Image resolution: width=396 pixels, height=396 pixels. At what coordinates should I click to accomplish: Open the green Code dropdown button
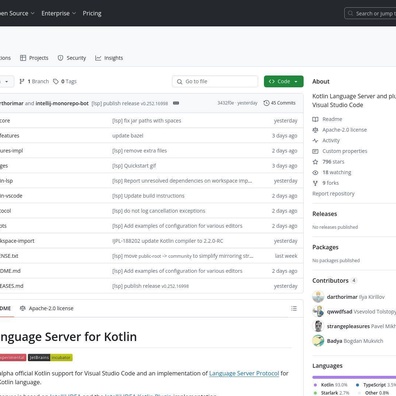284,81
